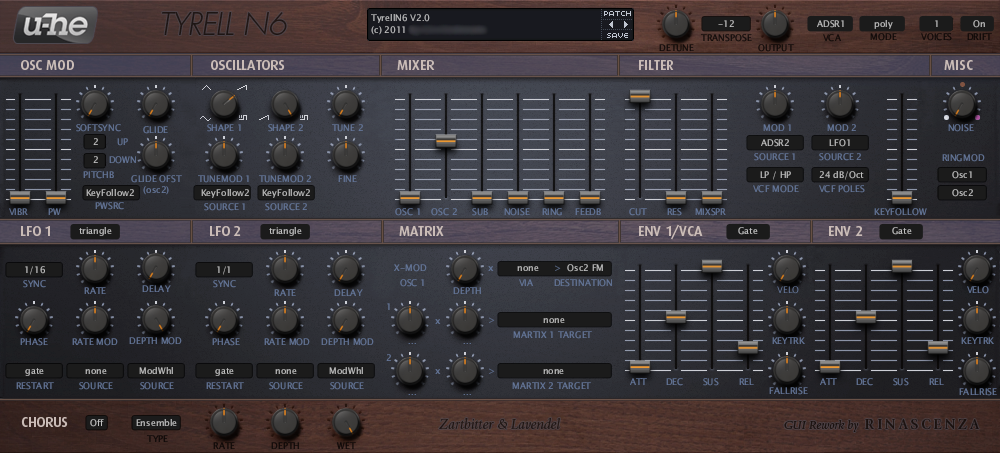Click the NOISE color knob

[x=961, y=103]
